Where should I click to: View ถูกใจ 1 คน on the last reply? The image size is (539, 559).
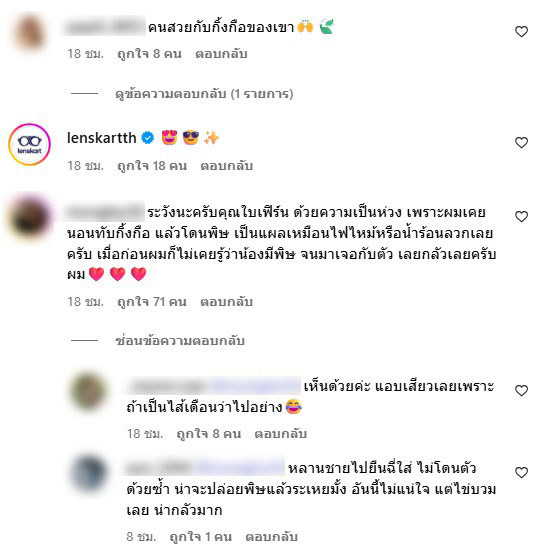pyautogui.click(x=201, y=537)
